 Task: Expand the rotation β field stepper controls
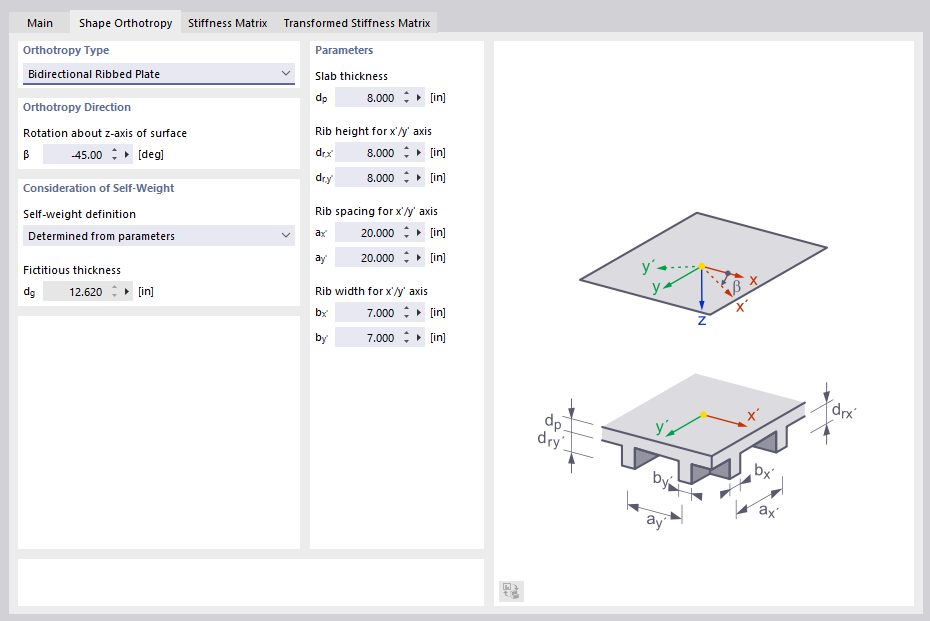113,154
